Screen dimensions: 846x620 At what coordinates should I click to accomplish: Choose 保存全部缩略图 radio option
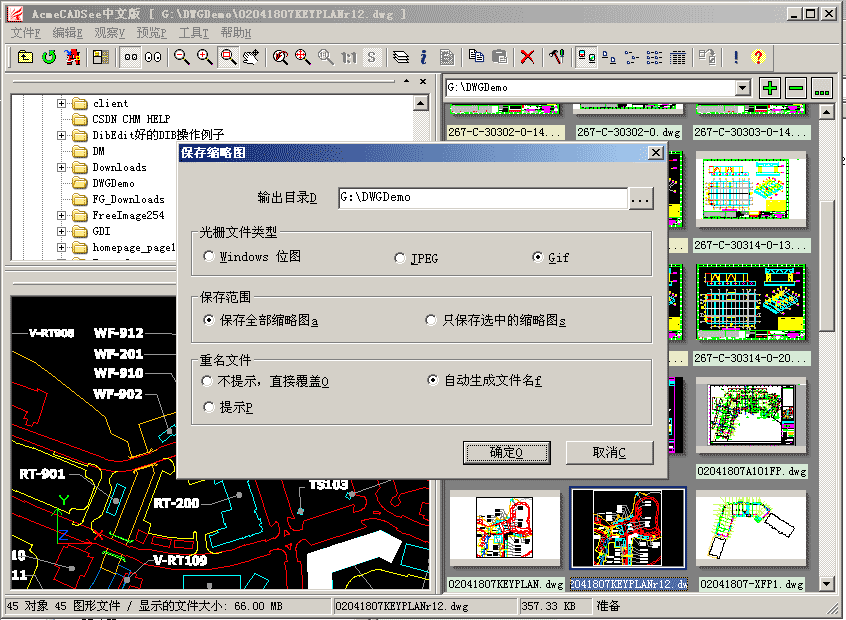click(208, 320)
